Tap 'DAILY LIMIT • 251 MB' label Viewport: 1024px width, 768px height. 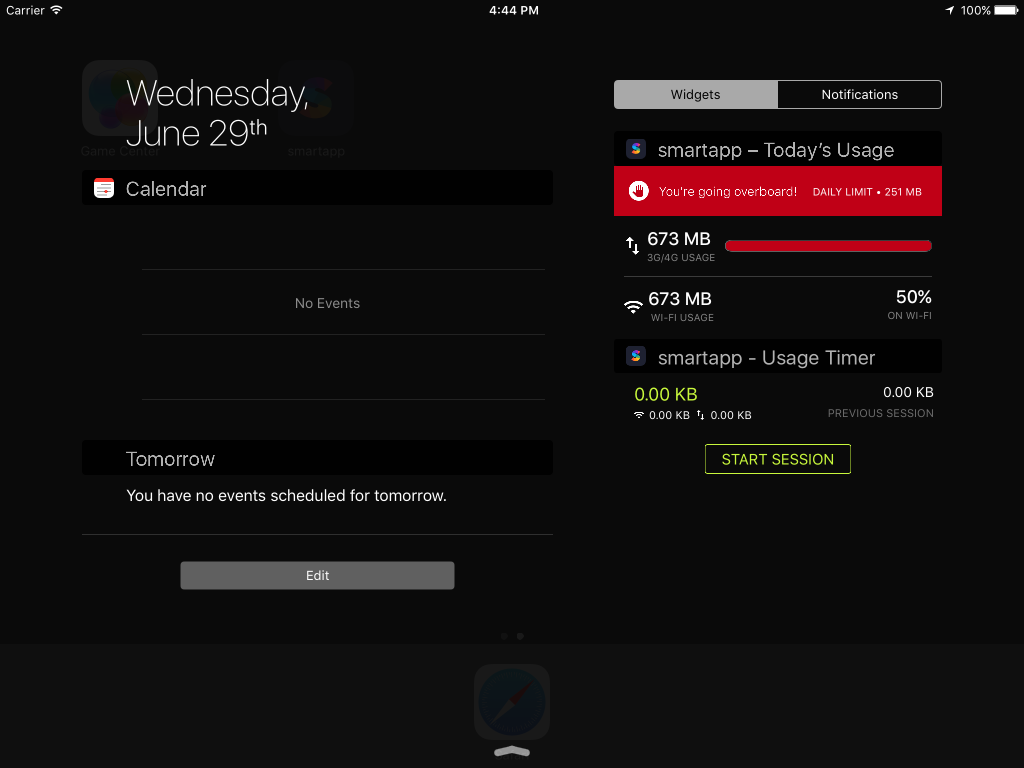pyautogui.click(x=867, y=192)
